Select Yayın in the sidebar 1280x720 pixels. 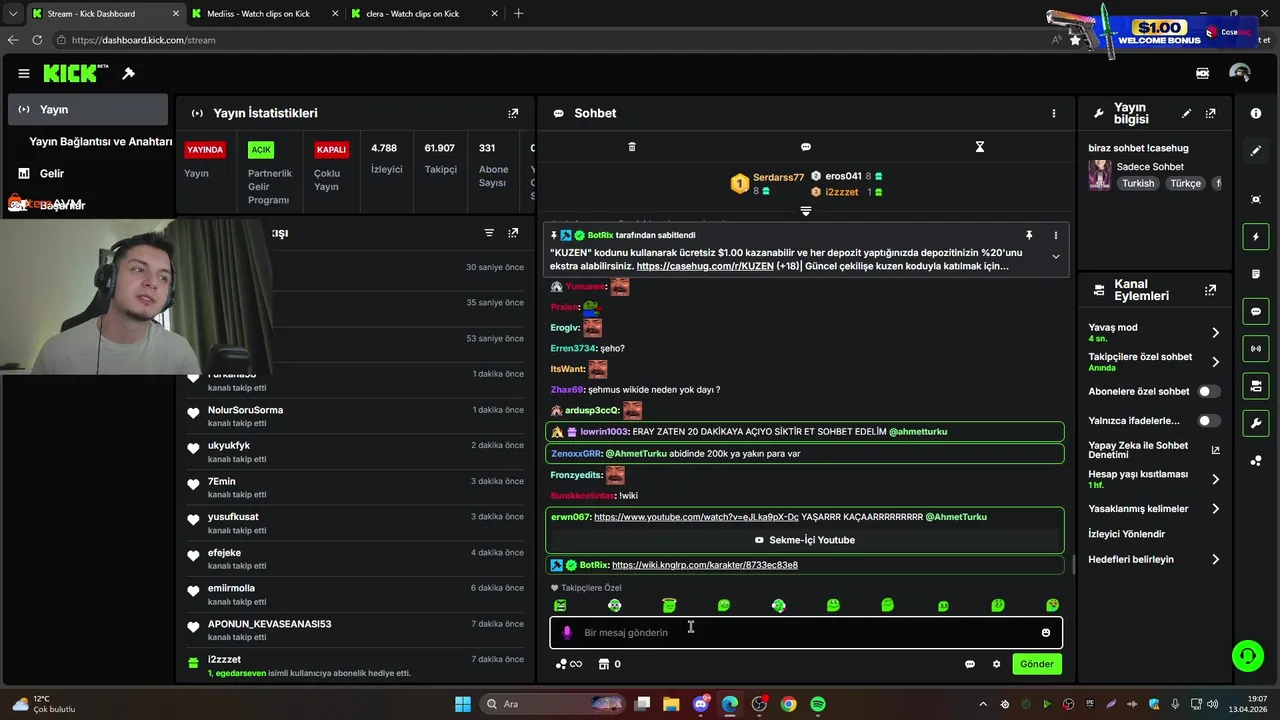pos(88,109)
